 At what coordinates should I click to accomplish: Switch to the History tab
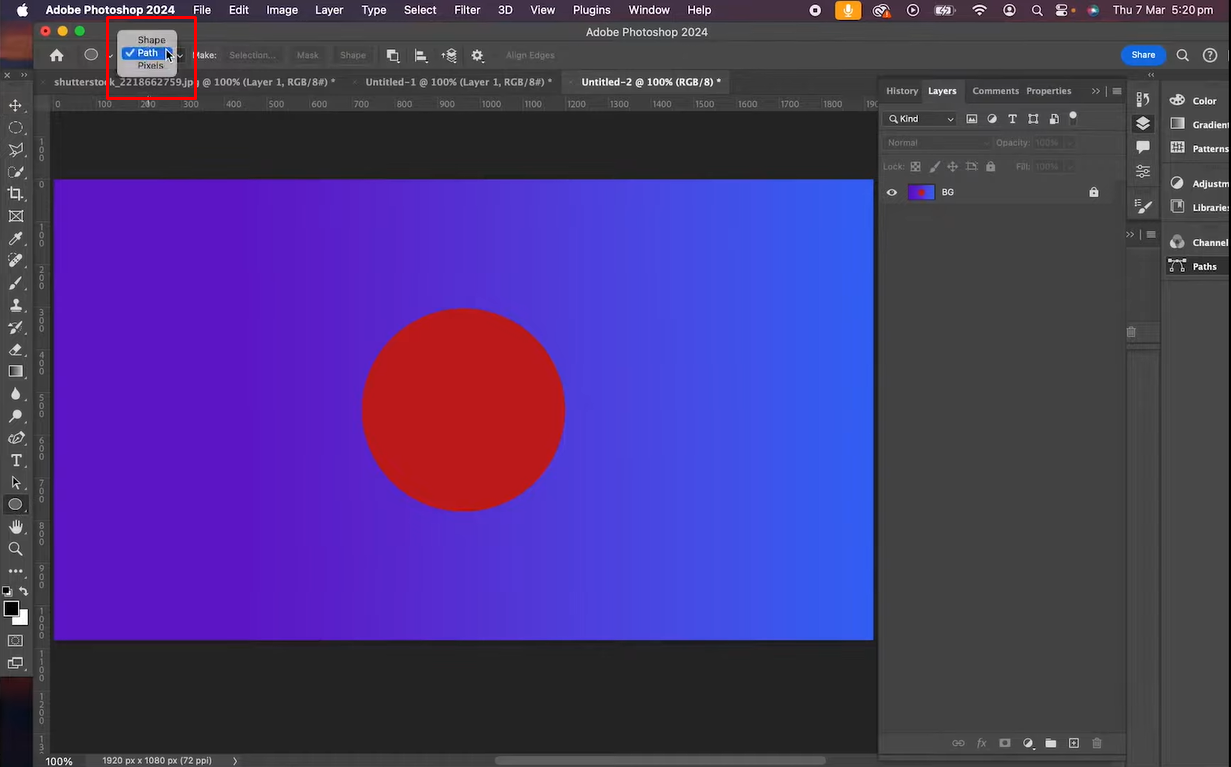900,91
